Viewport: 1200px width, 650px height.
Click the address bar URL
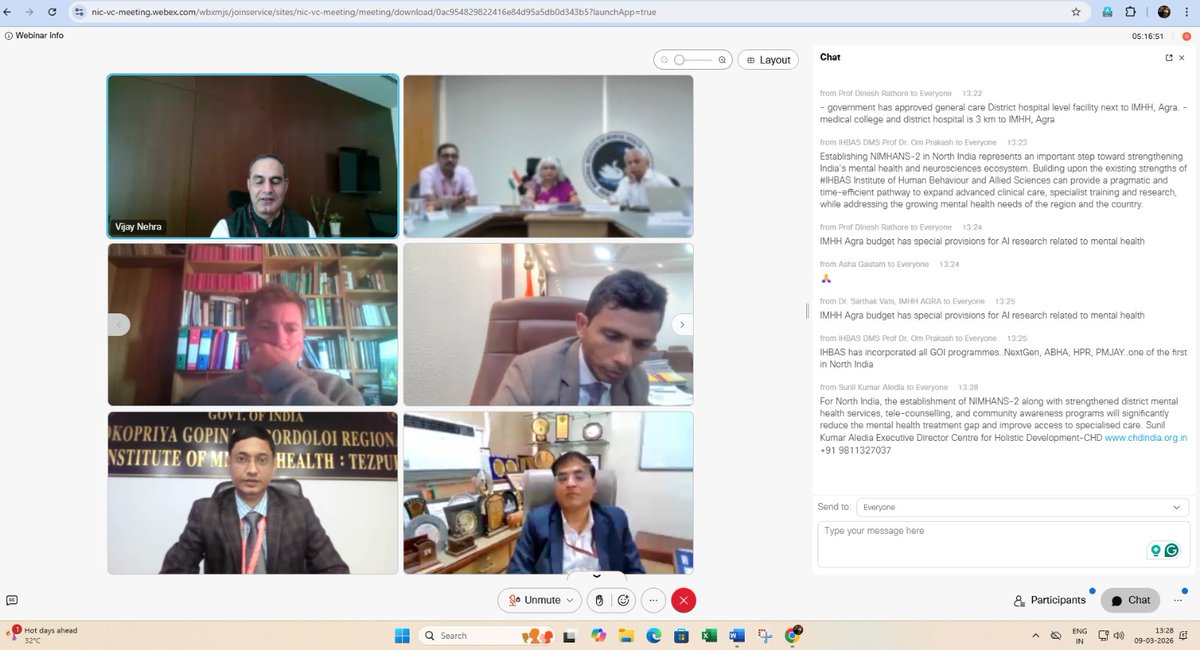tap(374, 12)
